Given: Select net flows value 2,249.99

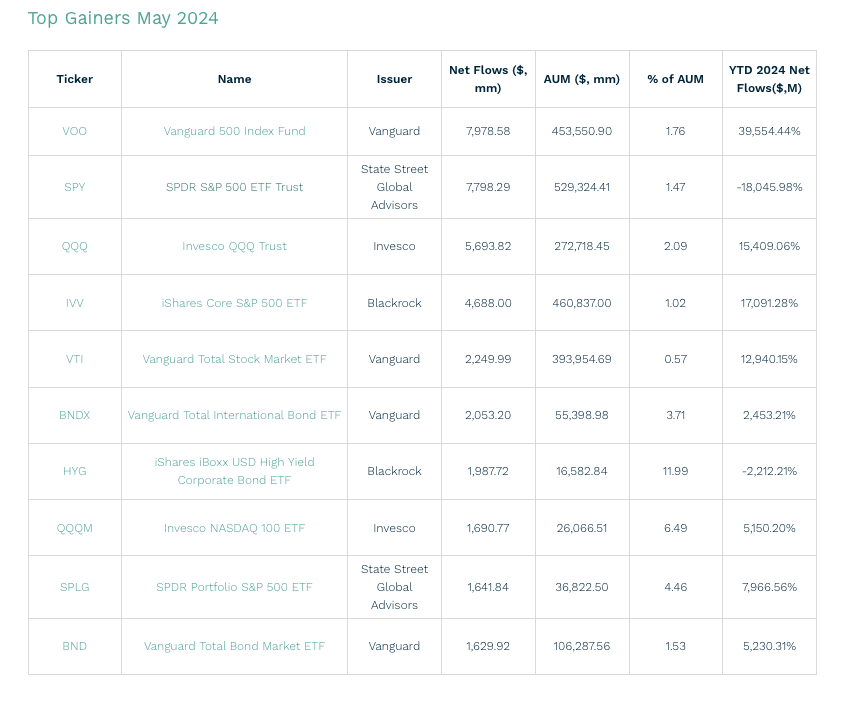Looking at the screenshot, I should pos(488,359).
